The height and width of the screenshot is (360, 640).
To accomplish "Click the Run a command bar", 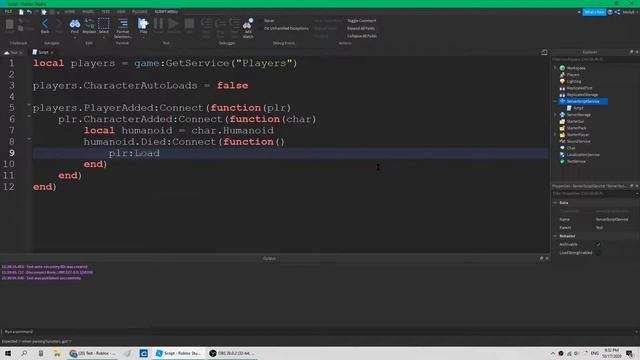I will 318,332.
